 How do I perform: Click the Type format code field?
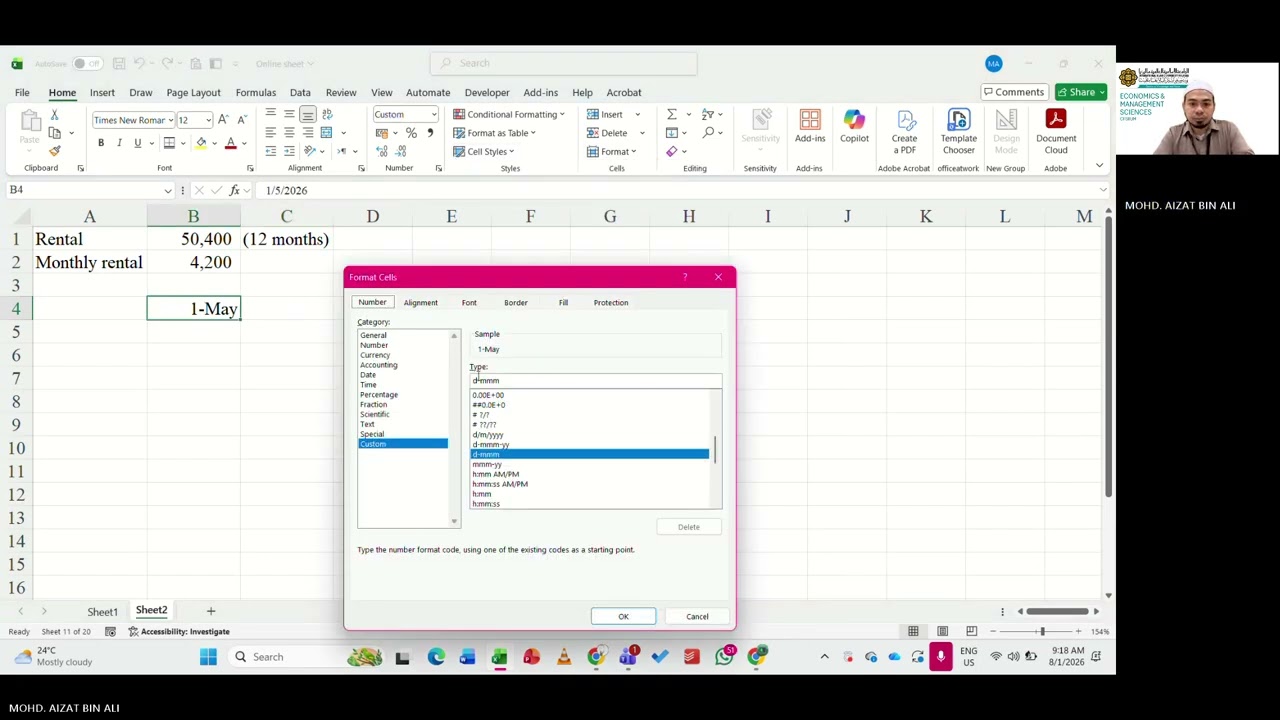(595, 380)
